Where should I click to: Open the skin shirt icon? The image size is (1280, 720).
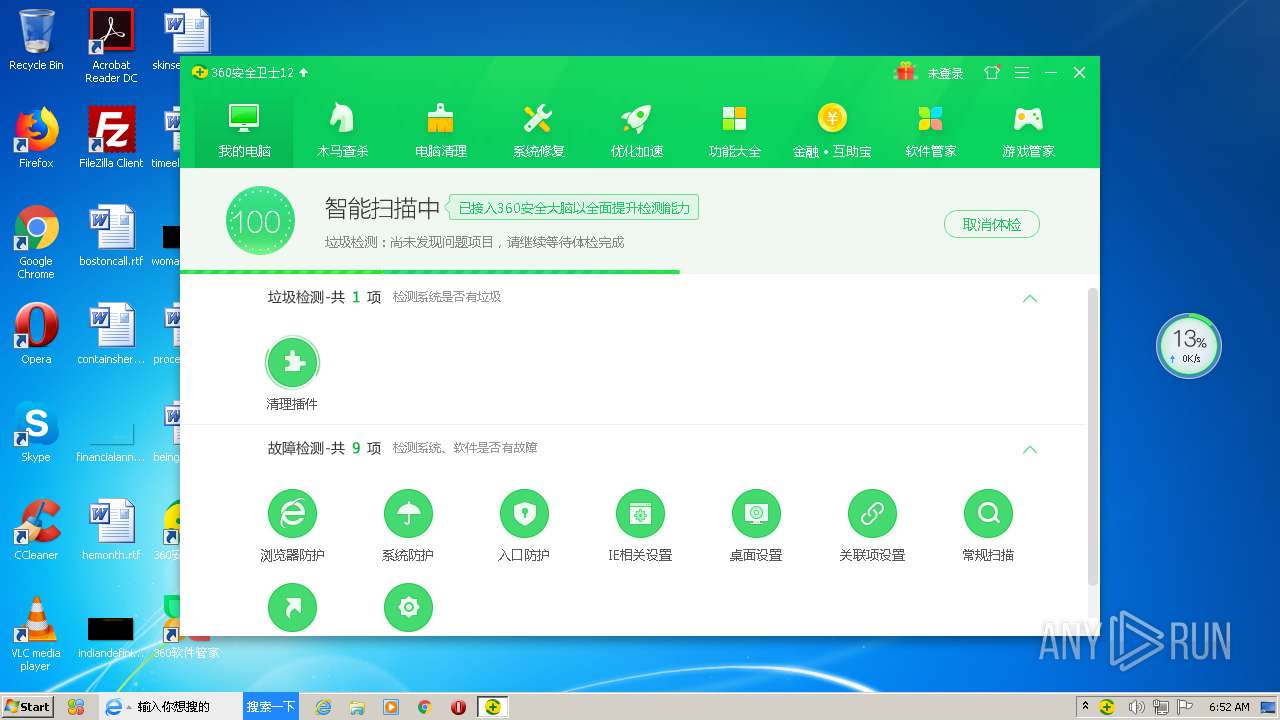(x=992, y=72)
